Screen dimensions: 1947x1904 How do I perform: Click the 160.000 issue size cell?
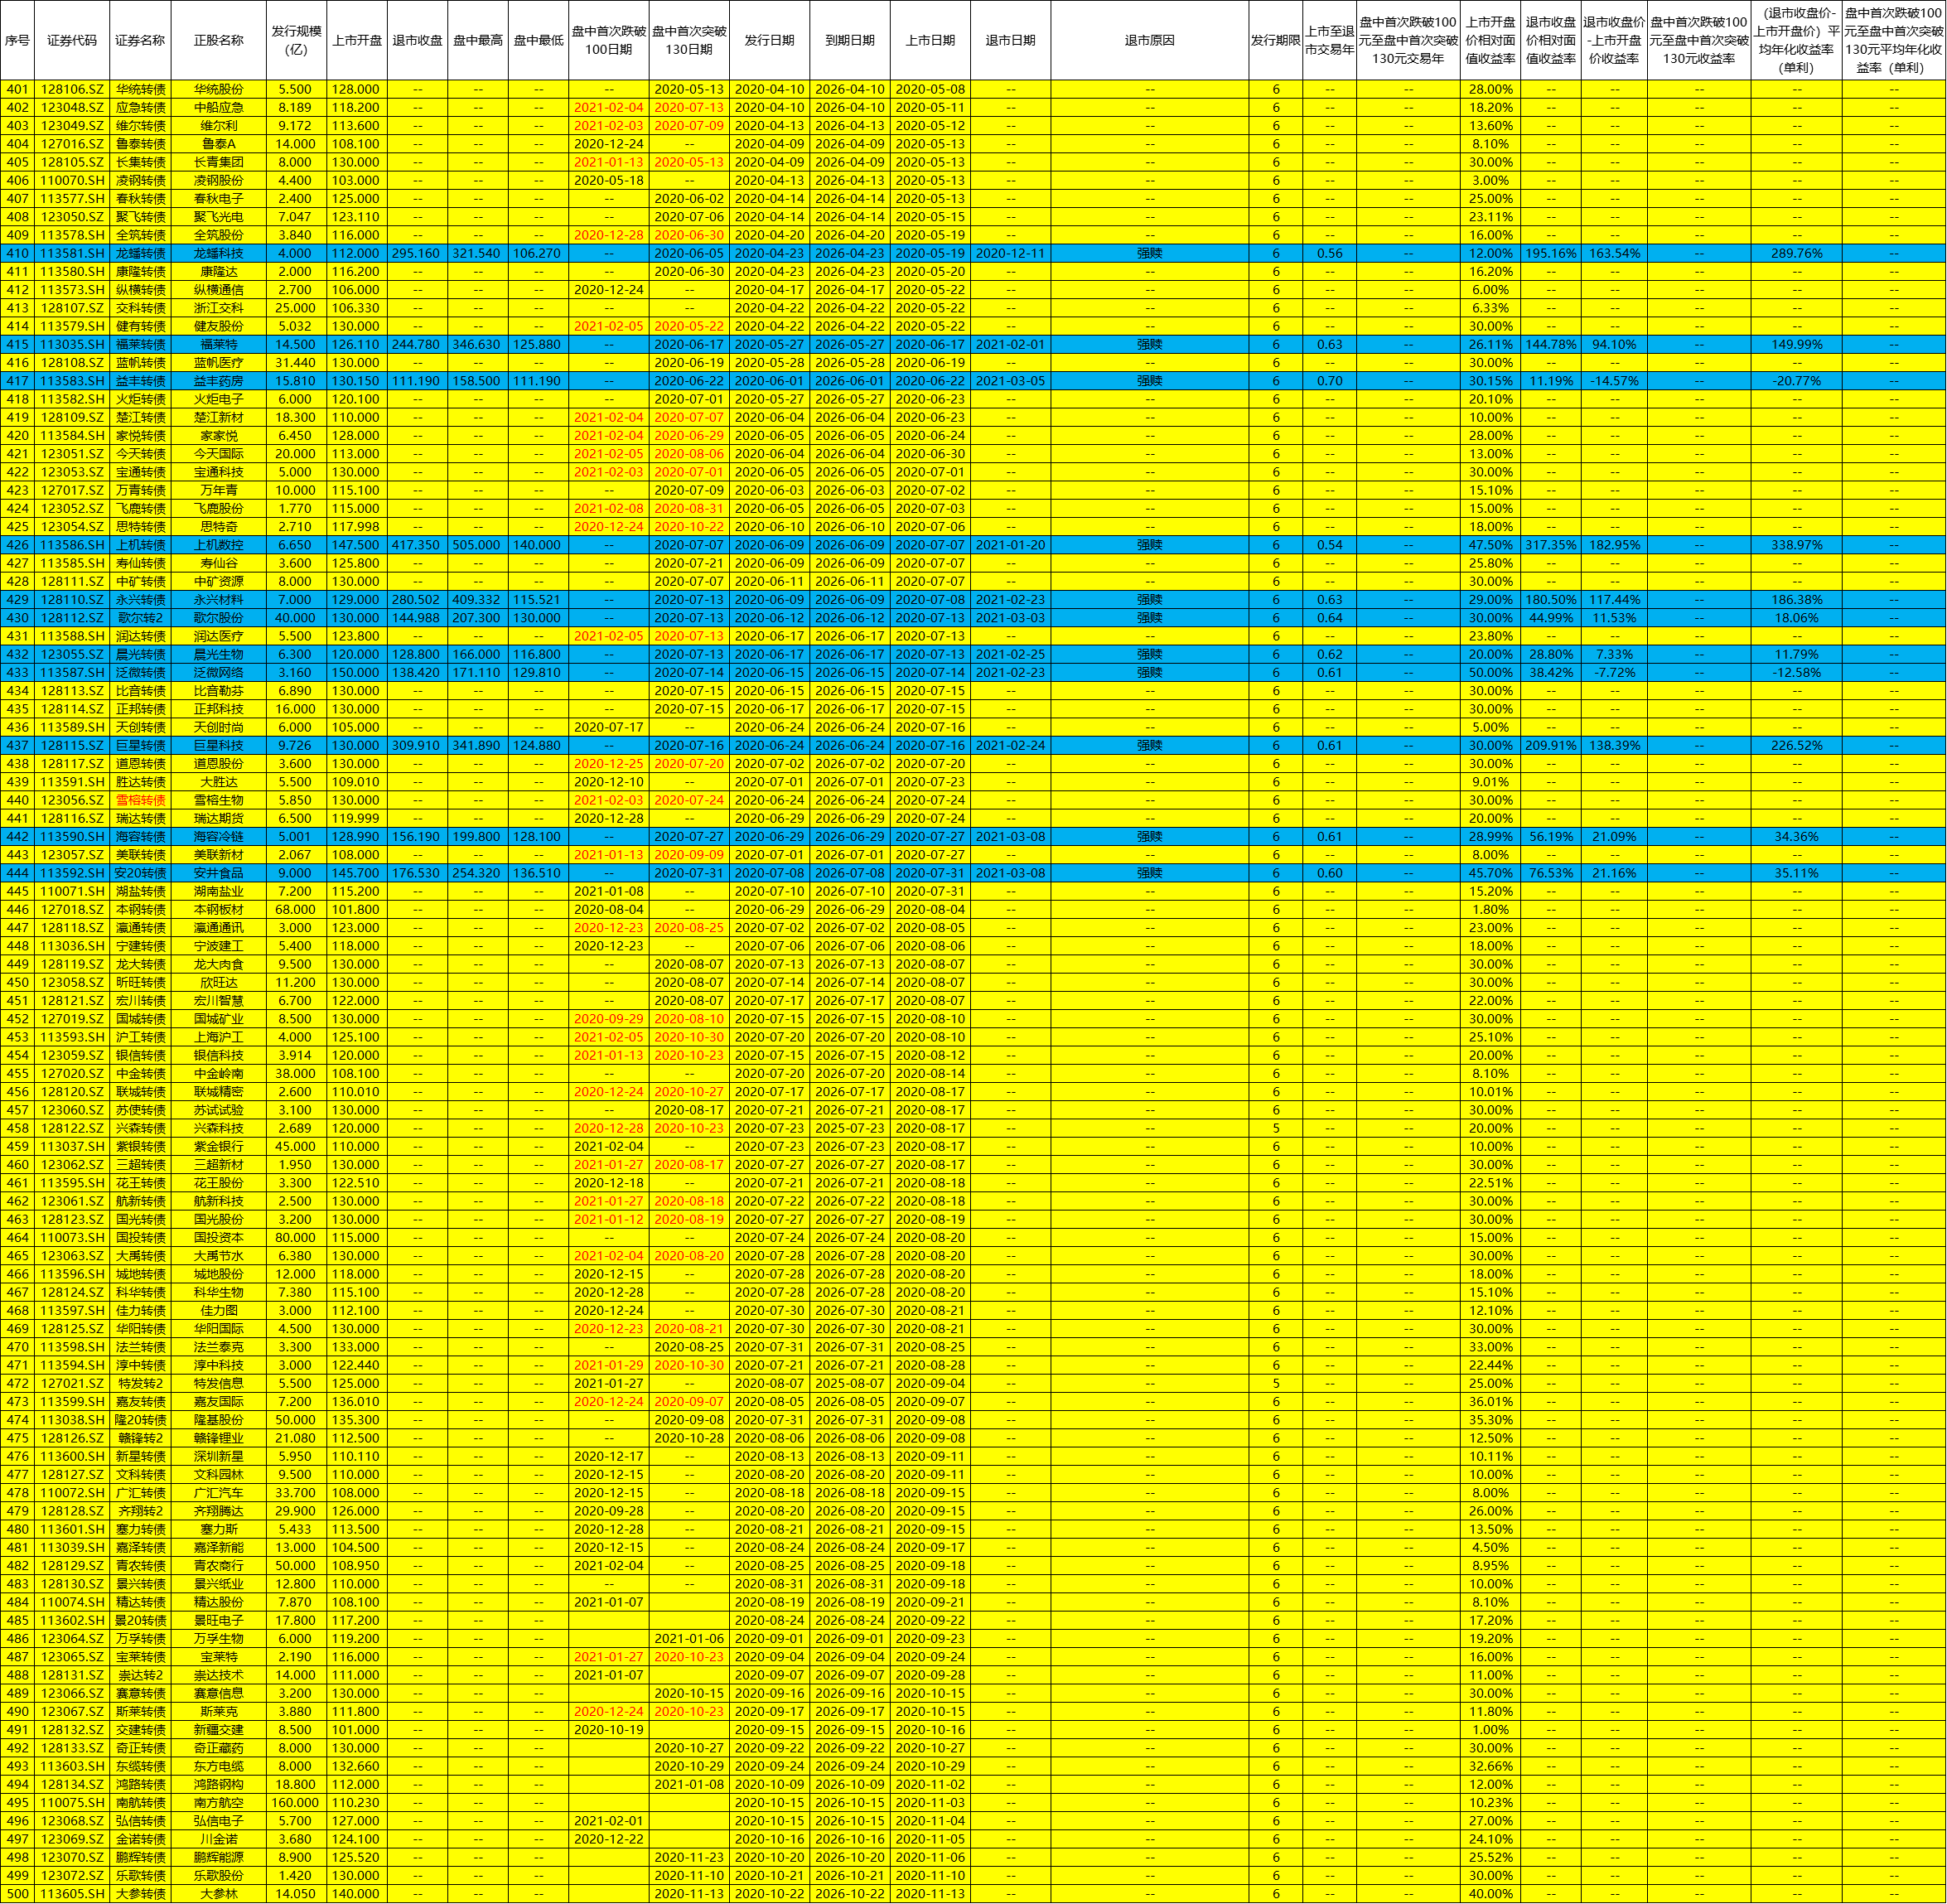[296, 1802]
